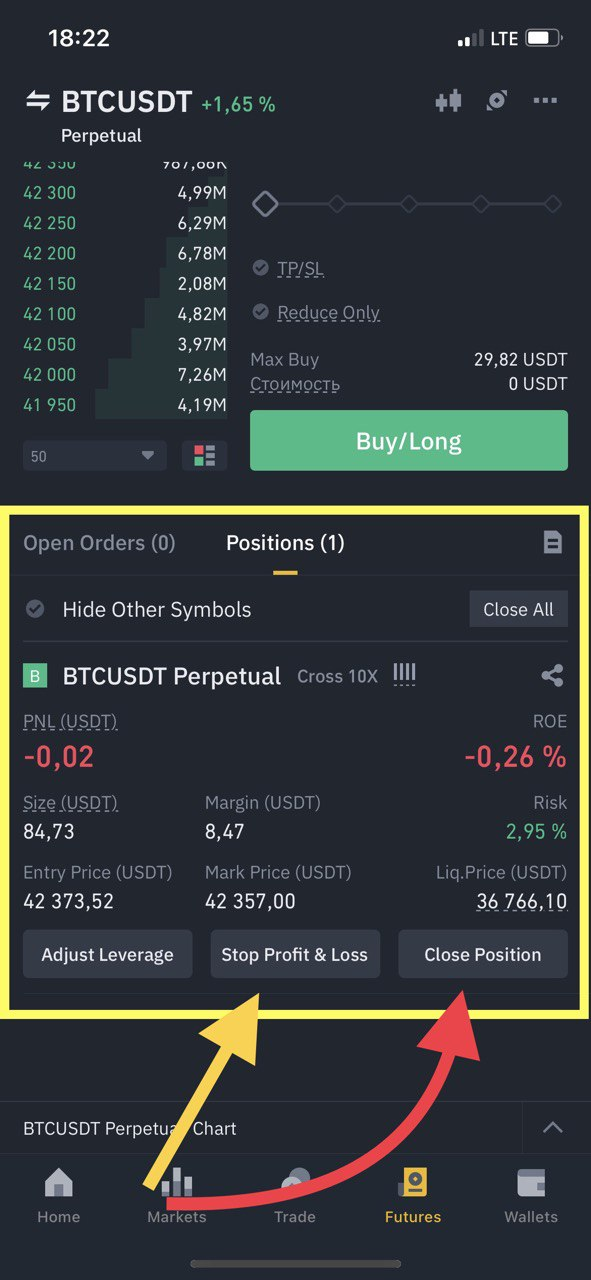Viewport: 591px width, 1280px height.
Task: Toggle Hide Other Symbols option
Action: pos(35,609)
